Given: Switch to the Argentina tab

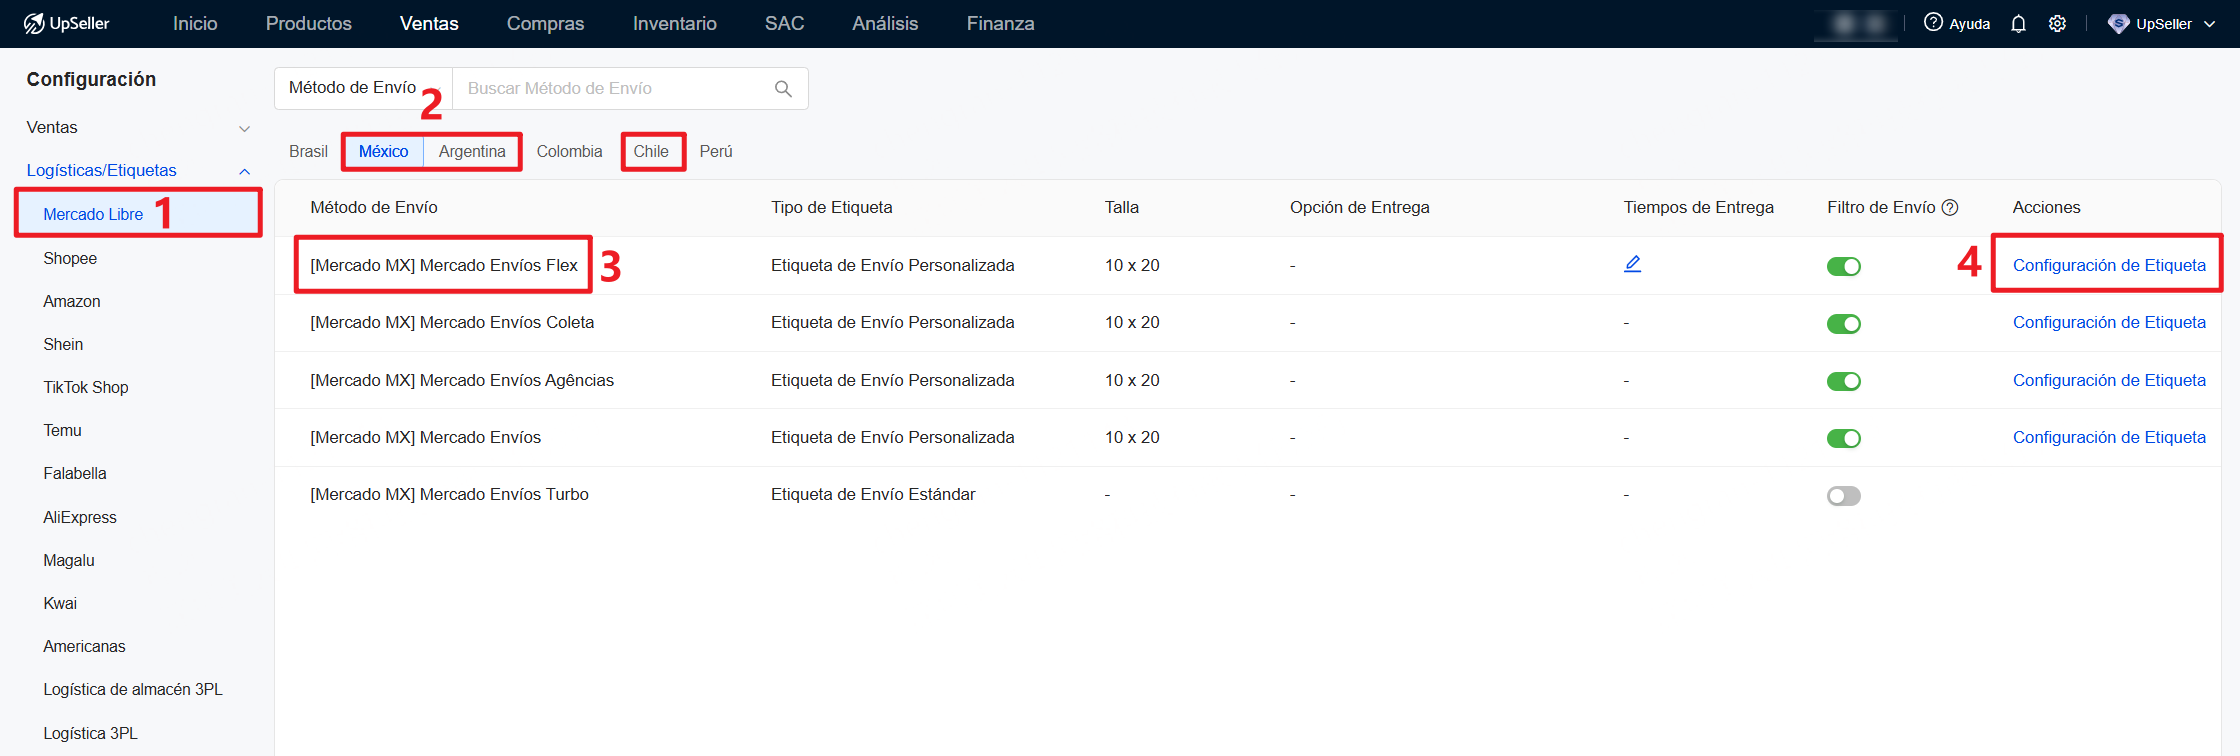Looking at the screenshot, I should coord(472,151).
